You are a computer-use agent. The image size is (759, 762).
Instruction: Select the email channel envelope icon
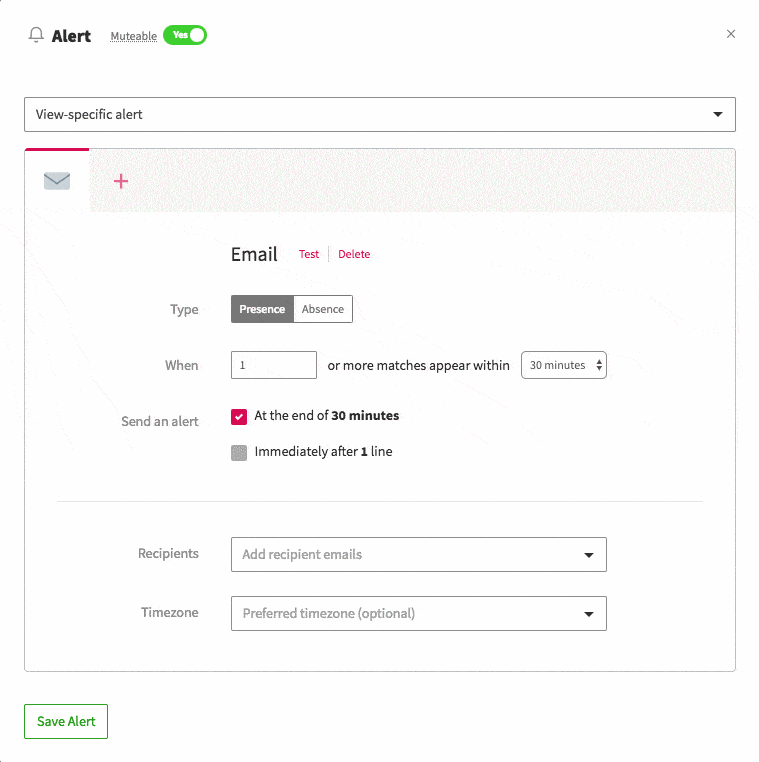(57, 181)
